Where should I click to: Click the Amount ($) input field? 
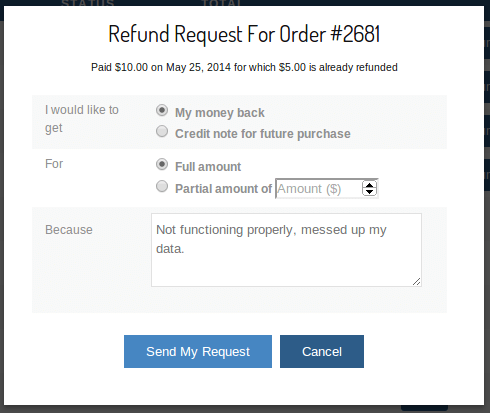319,189
